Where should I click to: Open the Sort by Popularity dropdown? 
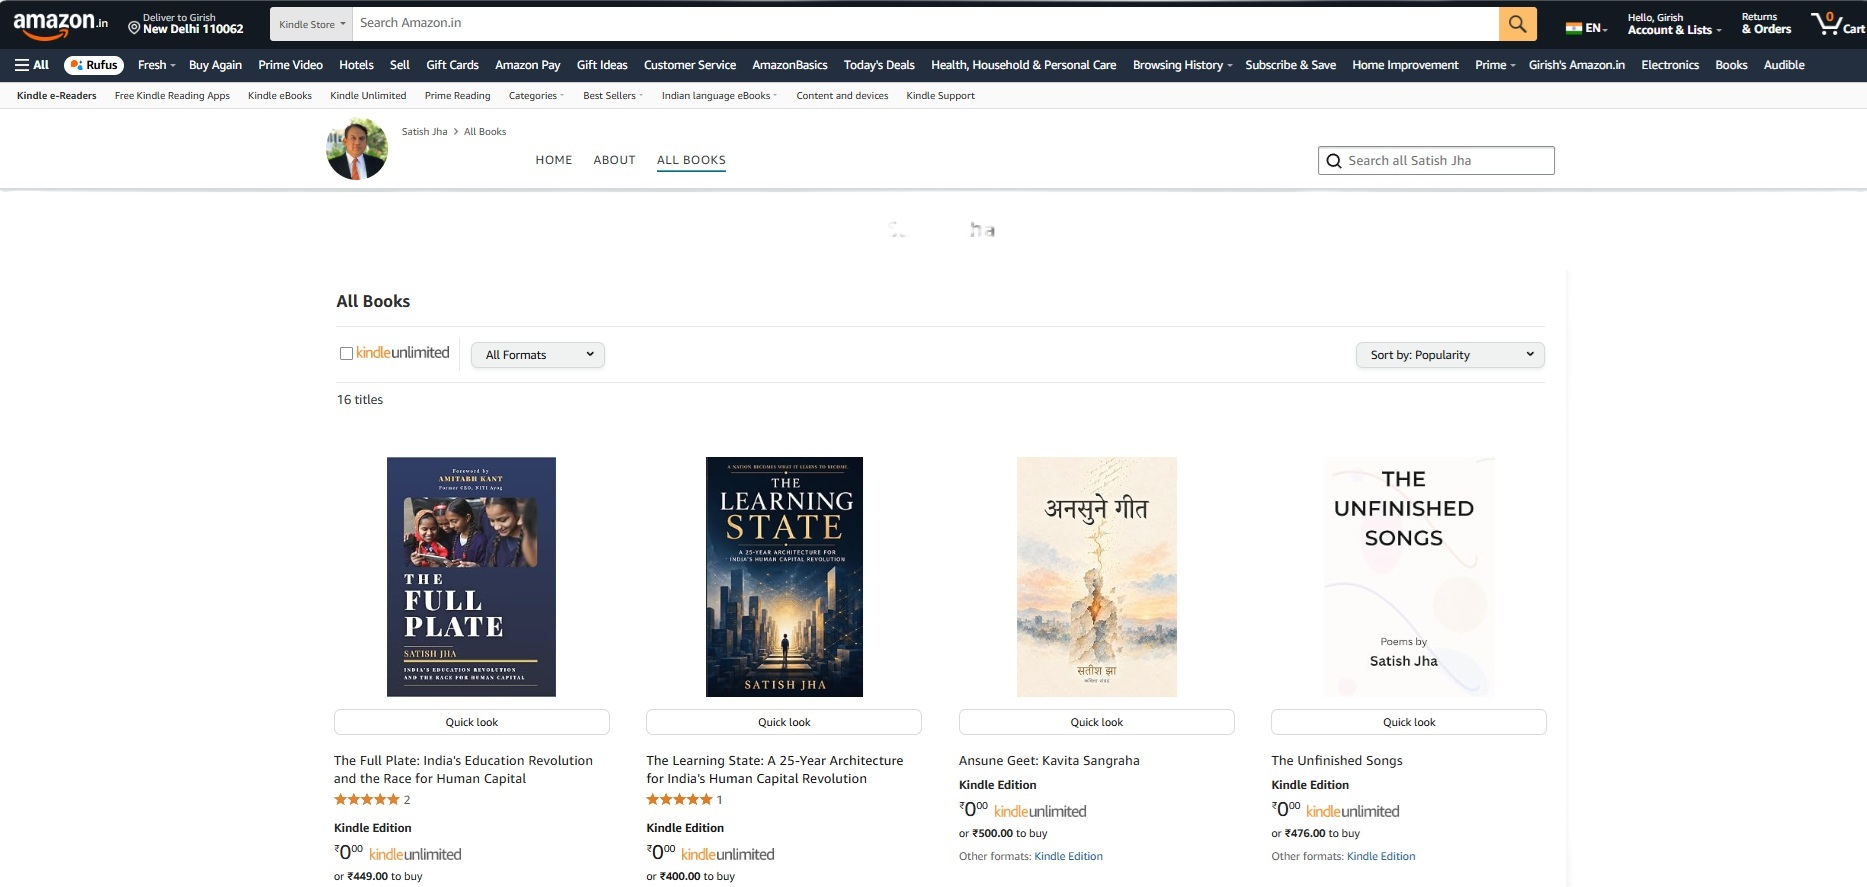coord(1450,355)
